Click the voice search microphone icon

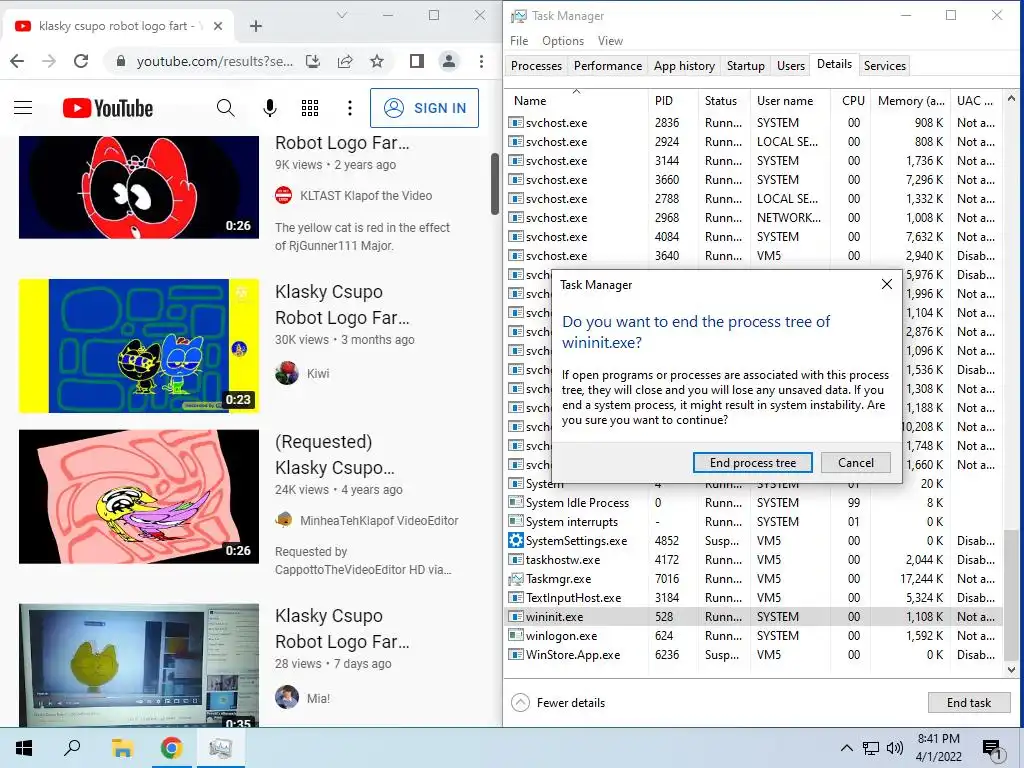269,108
